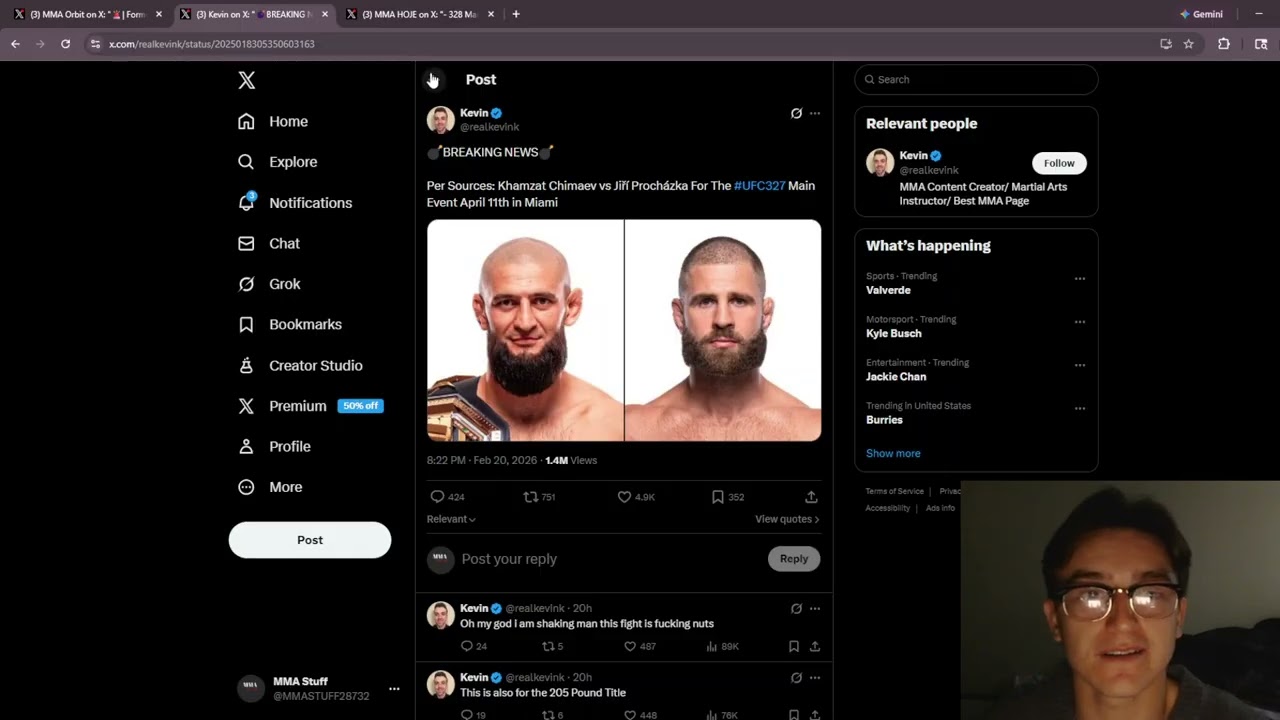Open more options on '205 Pound Title' reply

pyautogui.click(x=815, y=677)
